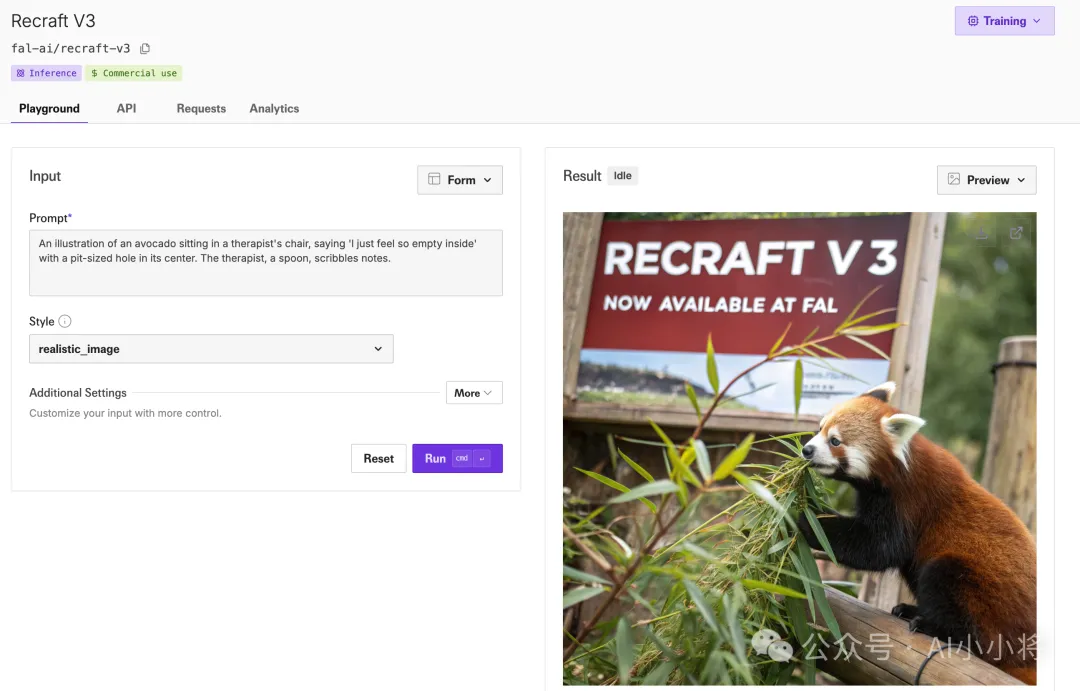
Task: Open the Preview result view dropdown
Action: click(x=986, y=180)
